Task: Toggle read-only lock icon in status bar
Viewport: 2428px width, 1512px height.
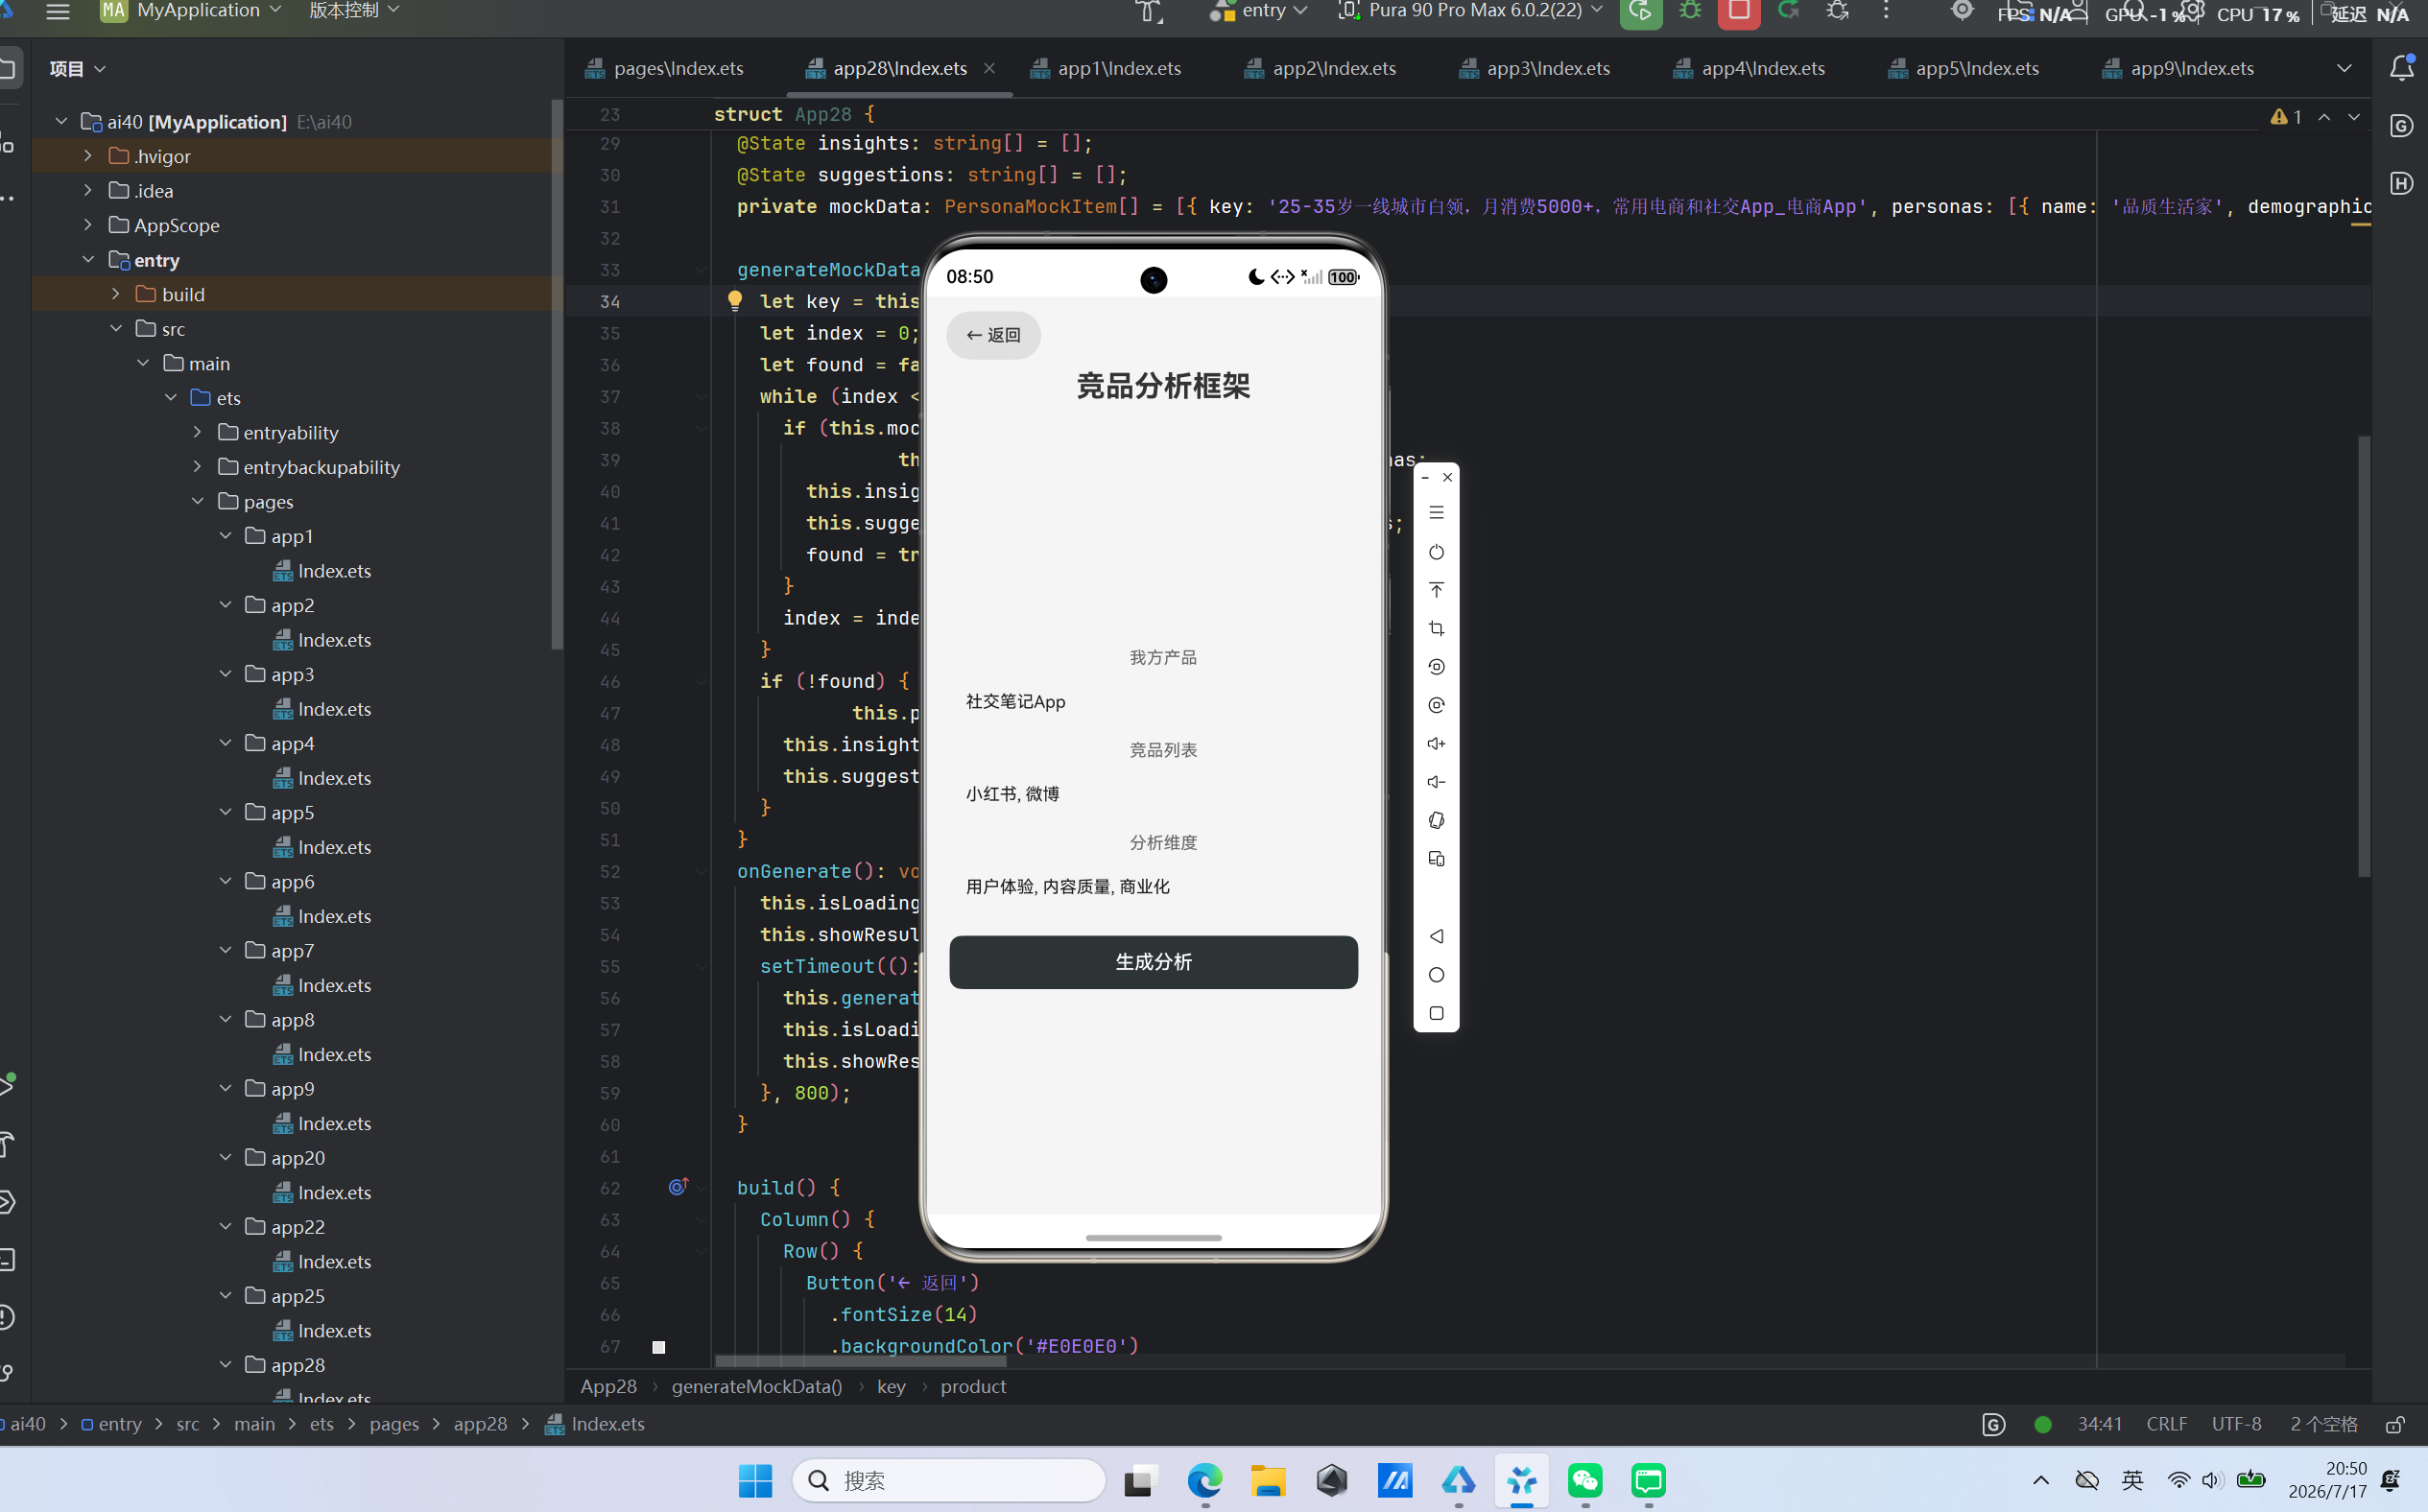Action: coord(2395,1424)
